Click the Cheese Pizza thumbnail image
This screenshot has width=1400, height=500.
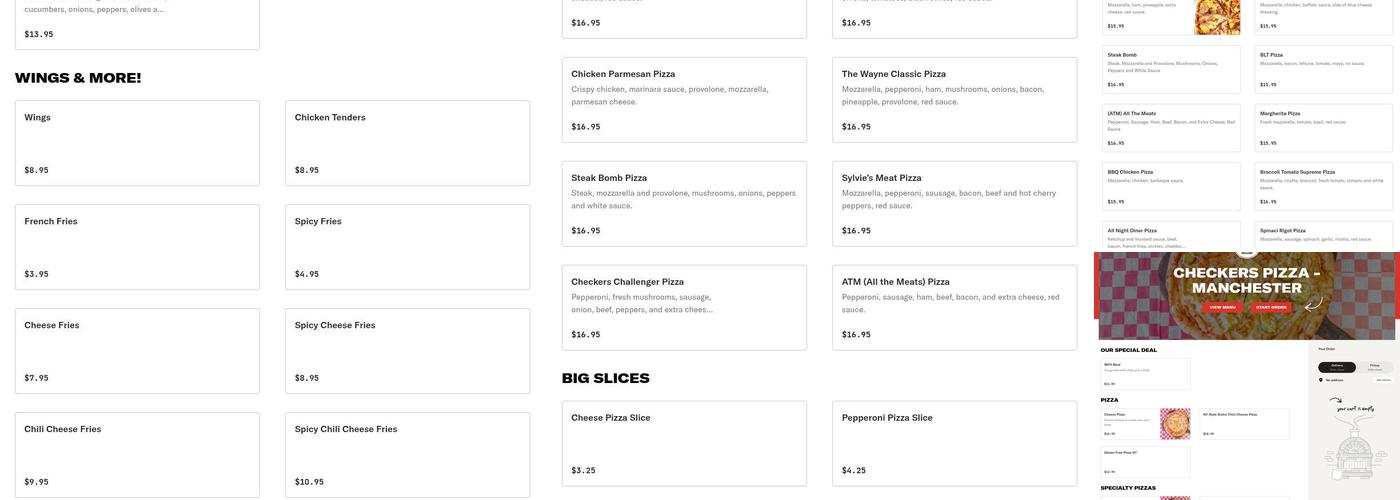click(1175, 423)
